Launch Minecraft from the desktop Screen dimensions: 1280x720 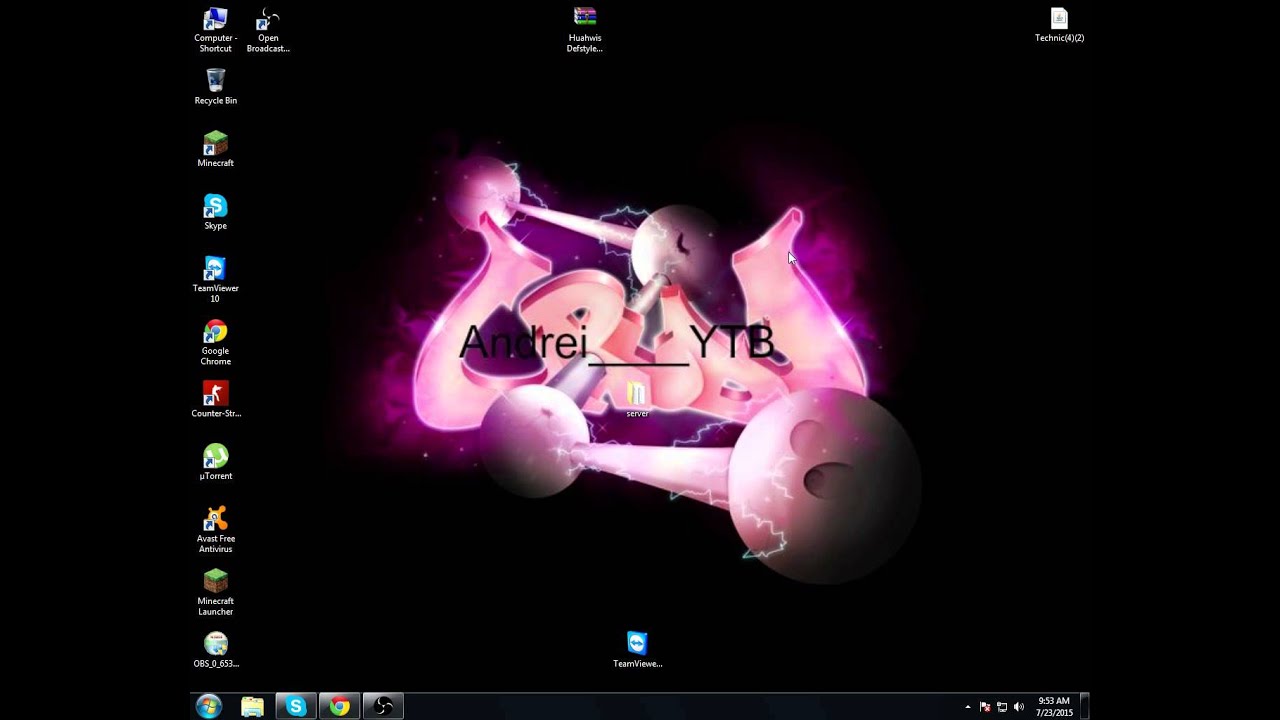click(x=215, y=149)
